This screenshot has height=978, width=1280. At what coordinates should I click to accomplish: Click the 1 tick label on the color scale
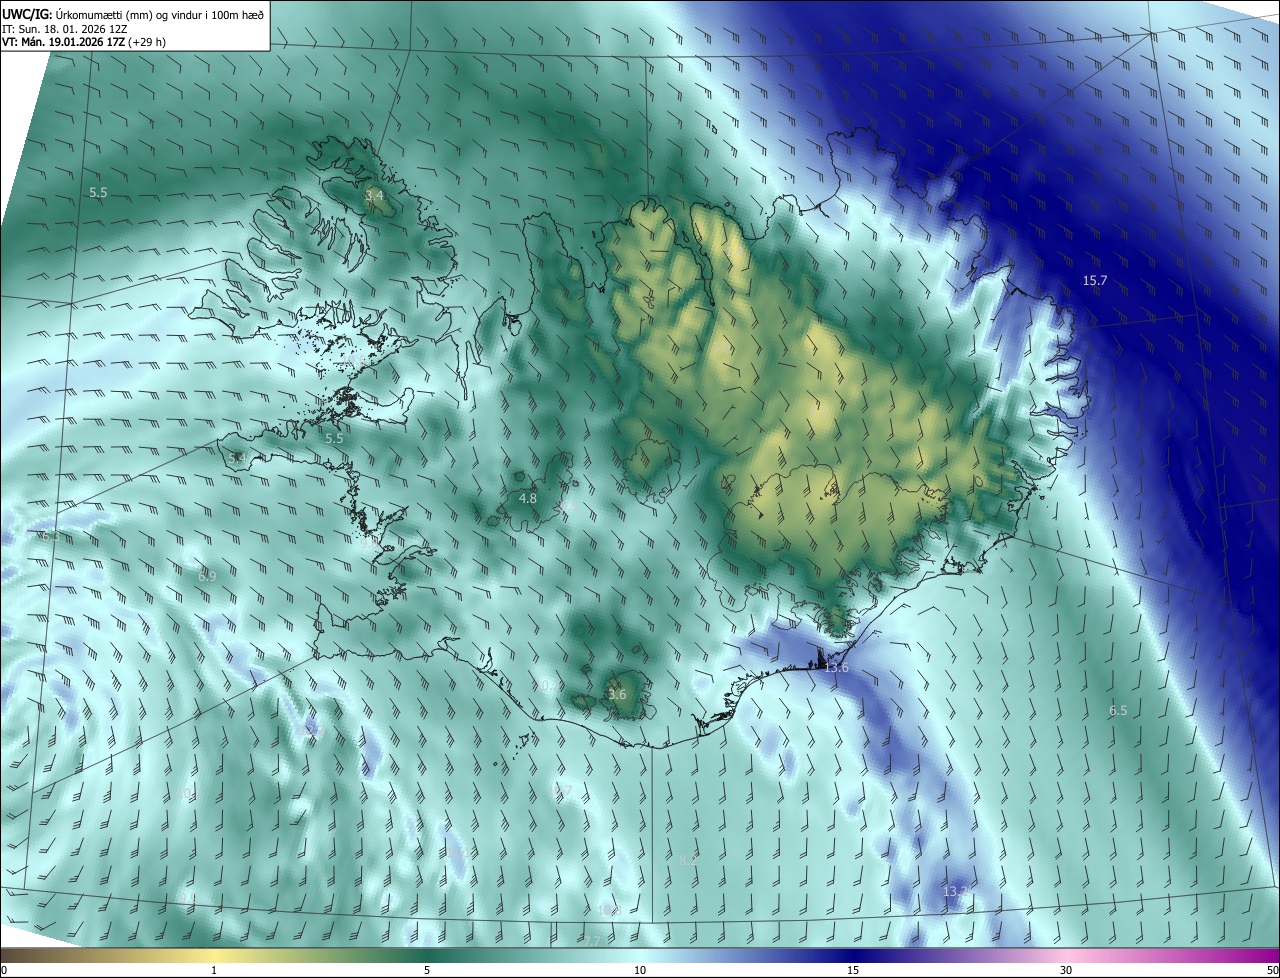214,970
